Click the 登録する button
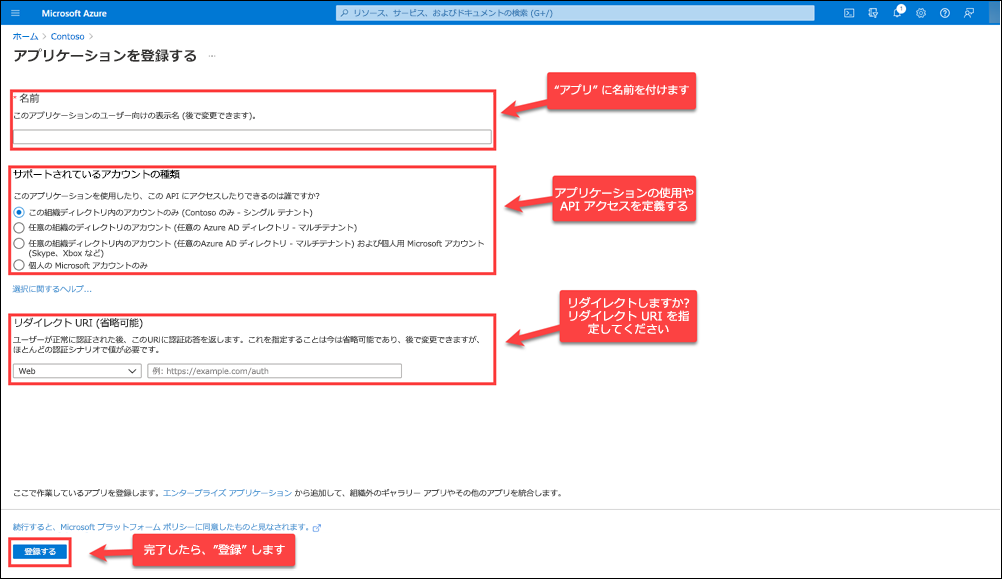 [40, 552]
